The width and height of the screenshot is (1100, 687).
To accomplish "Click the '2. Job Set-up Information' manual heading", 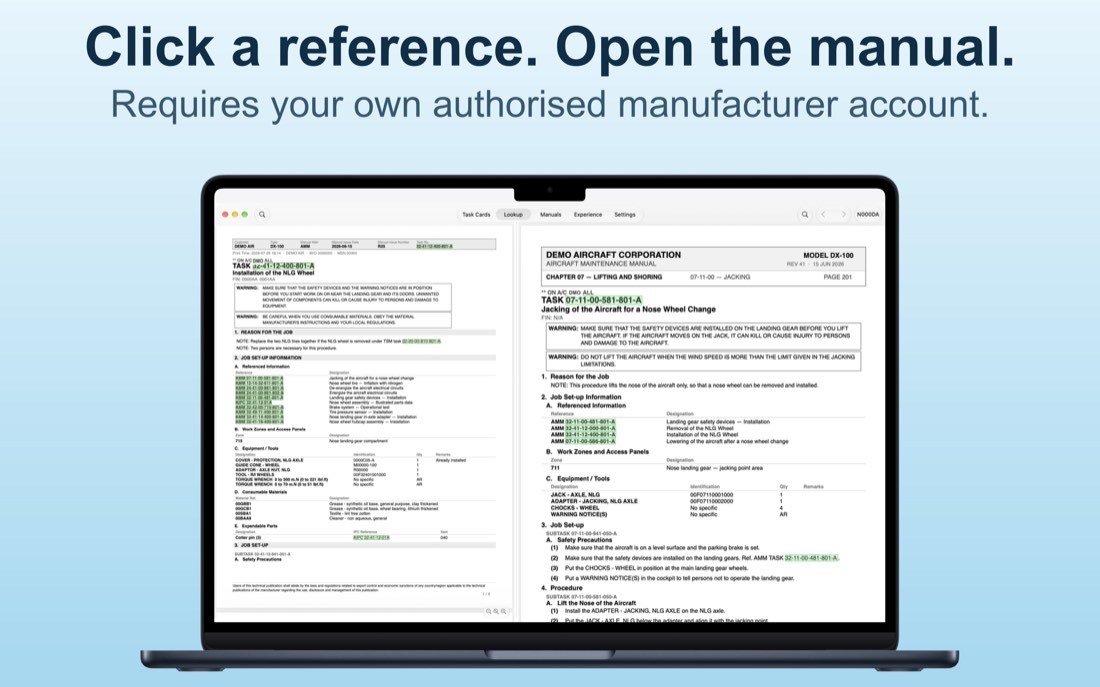I will (581, 397).
